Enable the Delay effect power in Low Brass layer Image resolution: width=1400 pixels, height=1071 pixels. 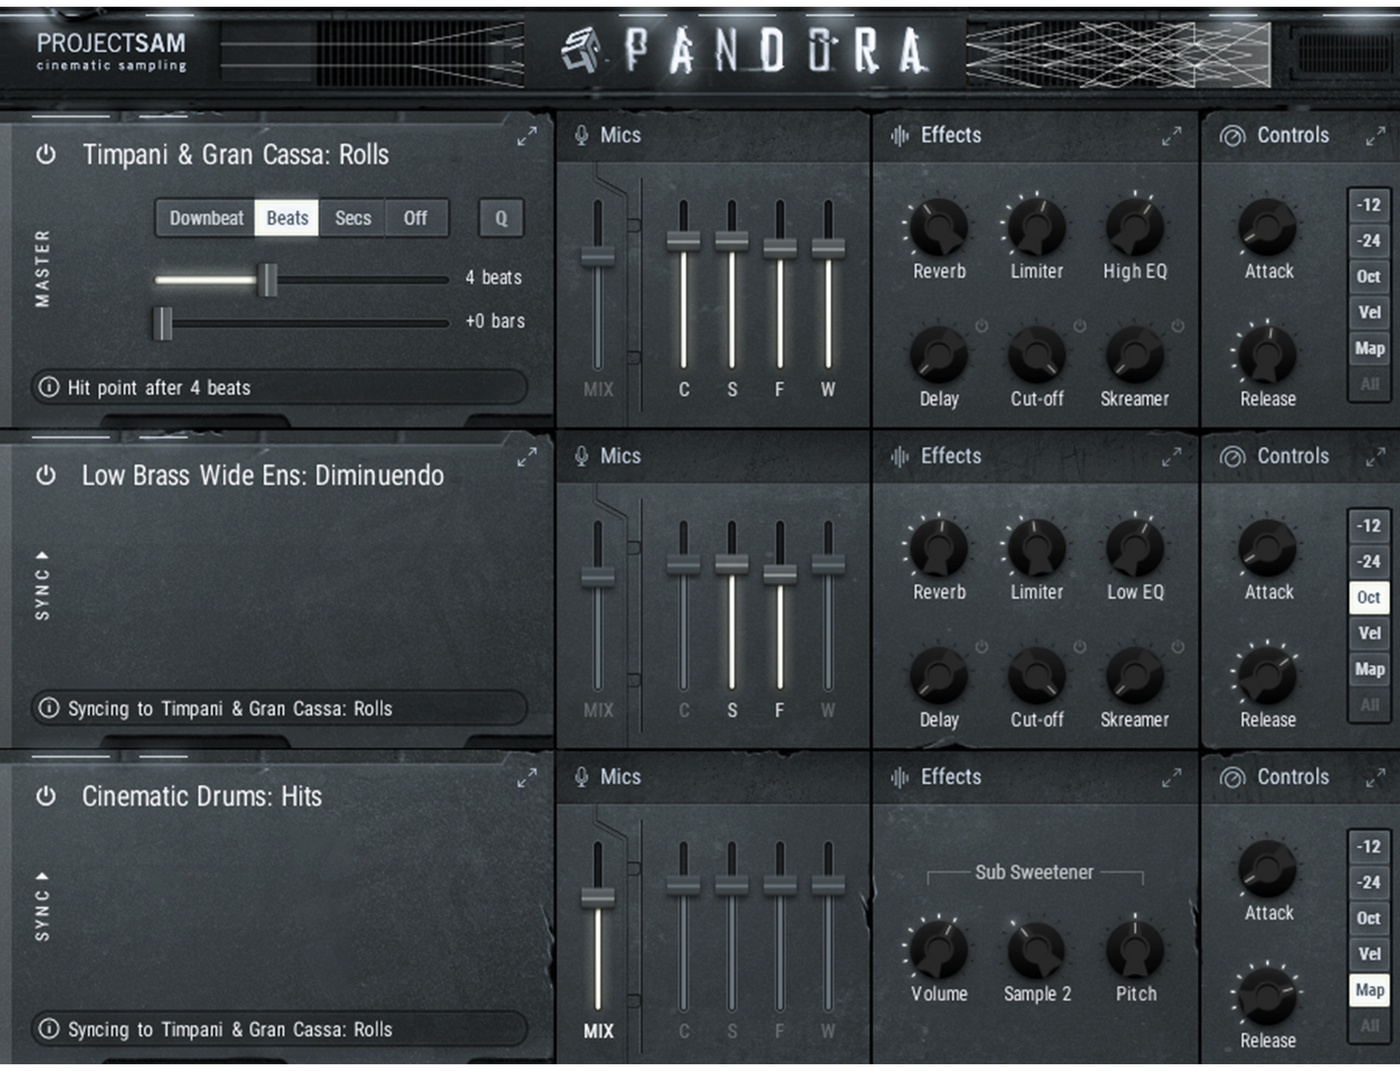click(982, 647)
